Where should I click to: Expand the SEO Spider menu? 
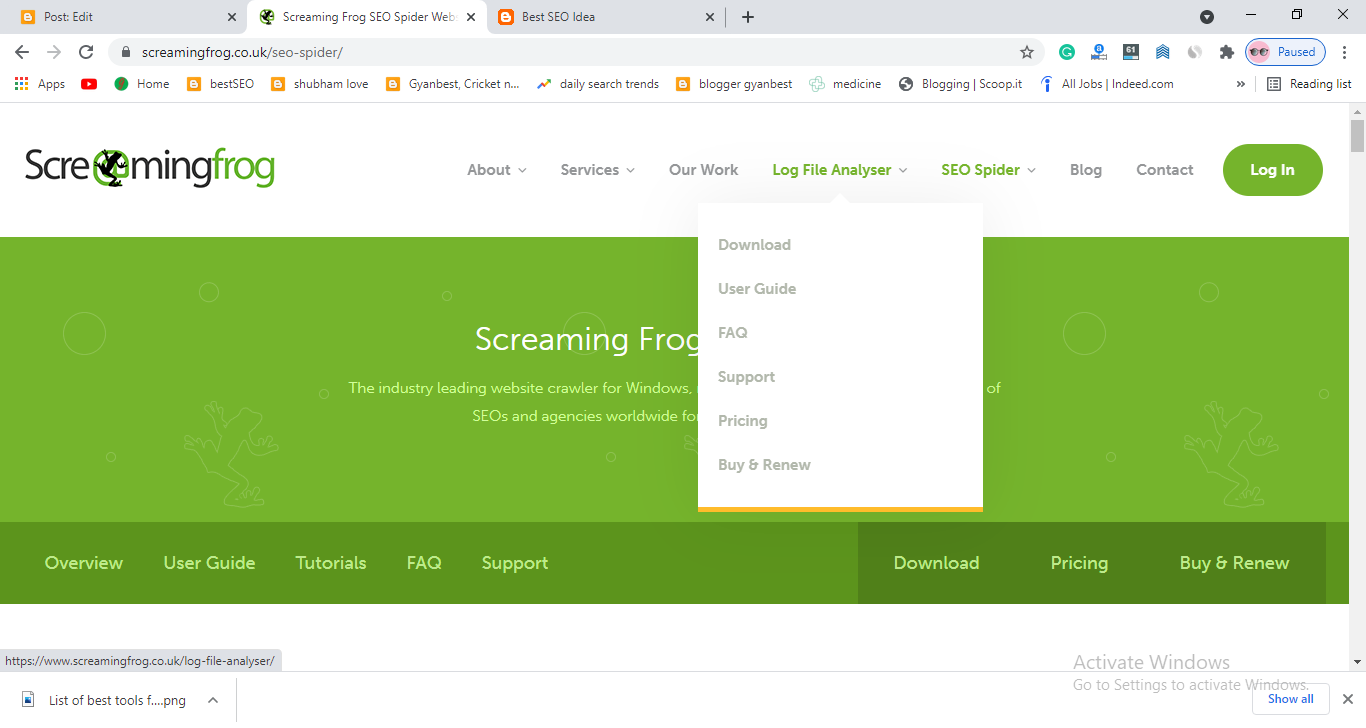click(989, 170)
